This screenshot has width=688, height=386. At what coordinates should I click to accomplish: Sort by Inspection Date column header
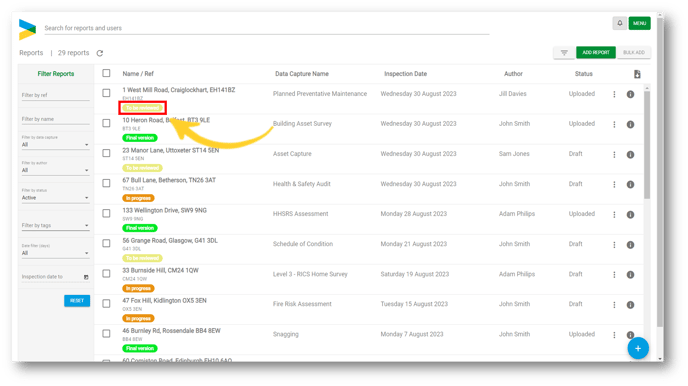pos(405,74)
